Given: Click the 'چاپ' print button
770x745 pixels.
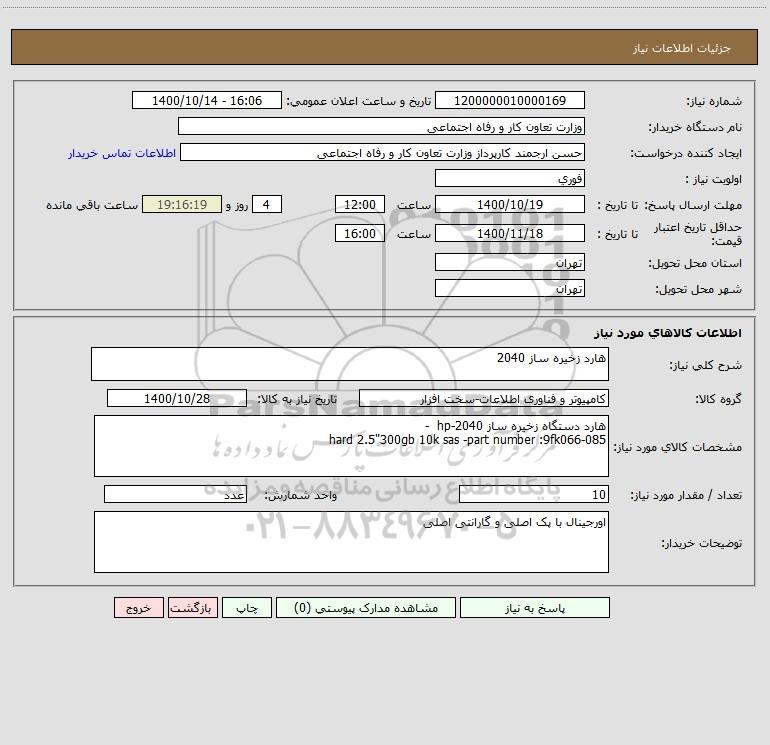Looking at the screenshot, I should point(247,608).
